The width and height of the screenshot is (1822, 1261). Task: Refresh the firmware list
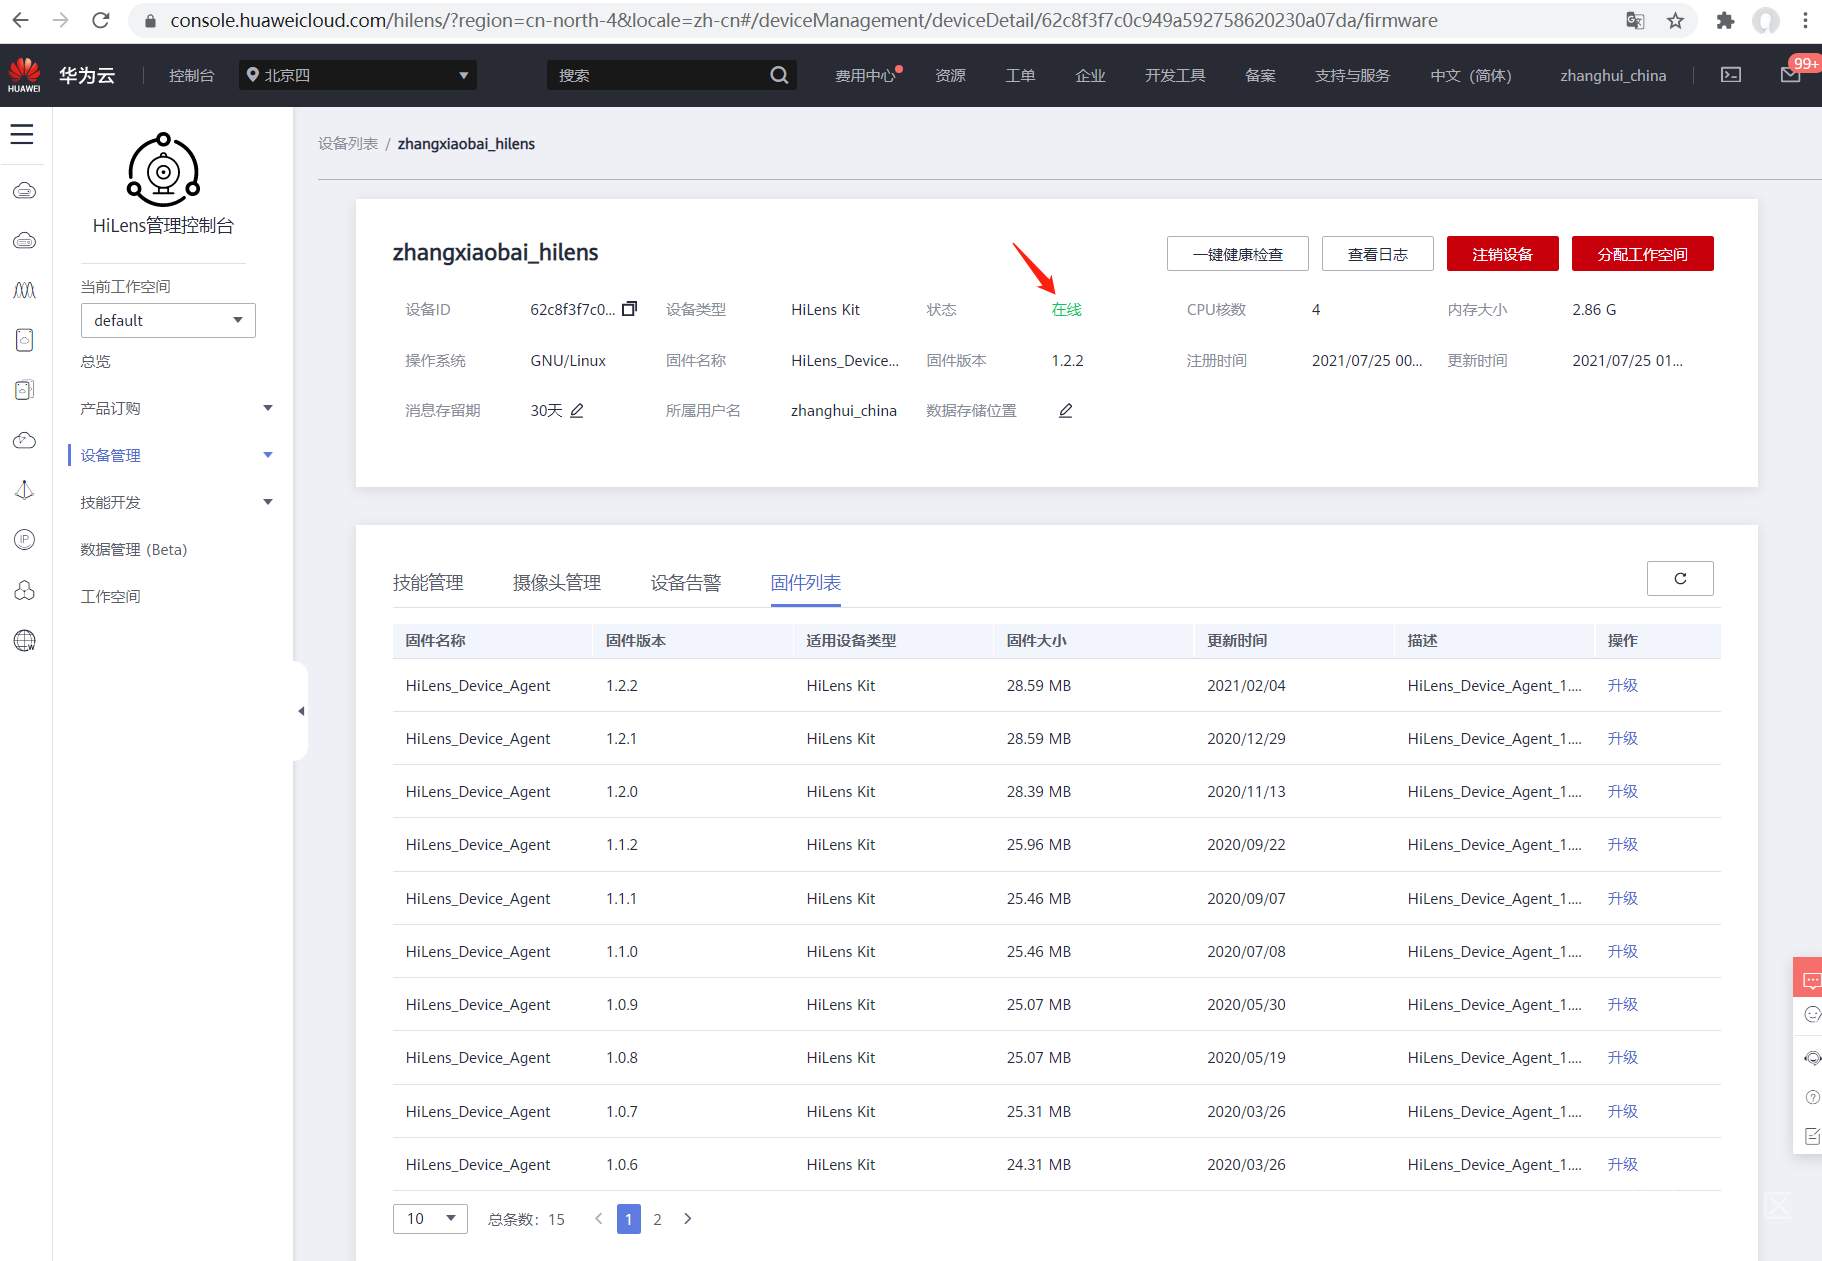(1680, 578)
